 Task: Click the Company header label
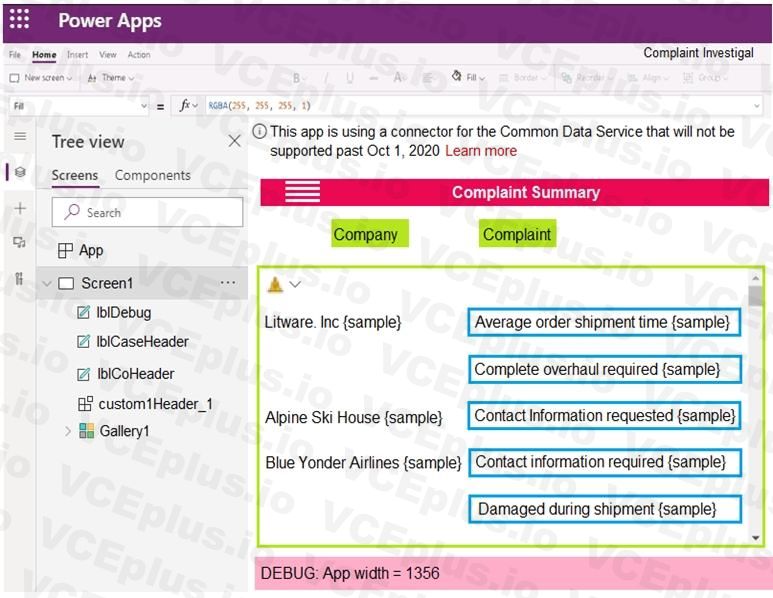pyautogui.click(x=370, y=234)
